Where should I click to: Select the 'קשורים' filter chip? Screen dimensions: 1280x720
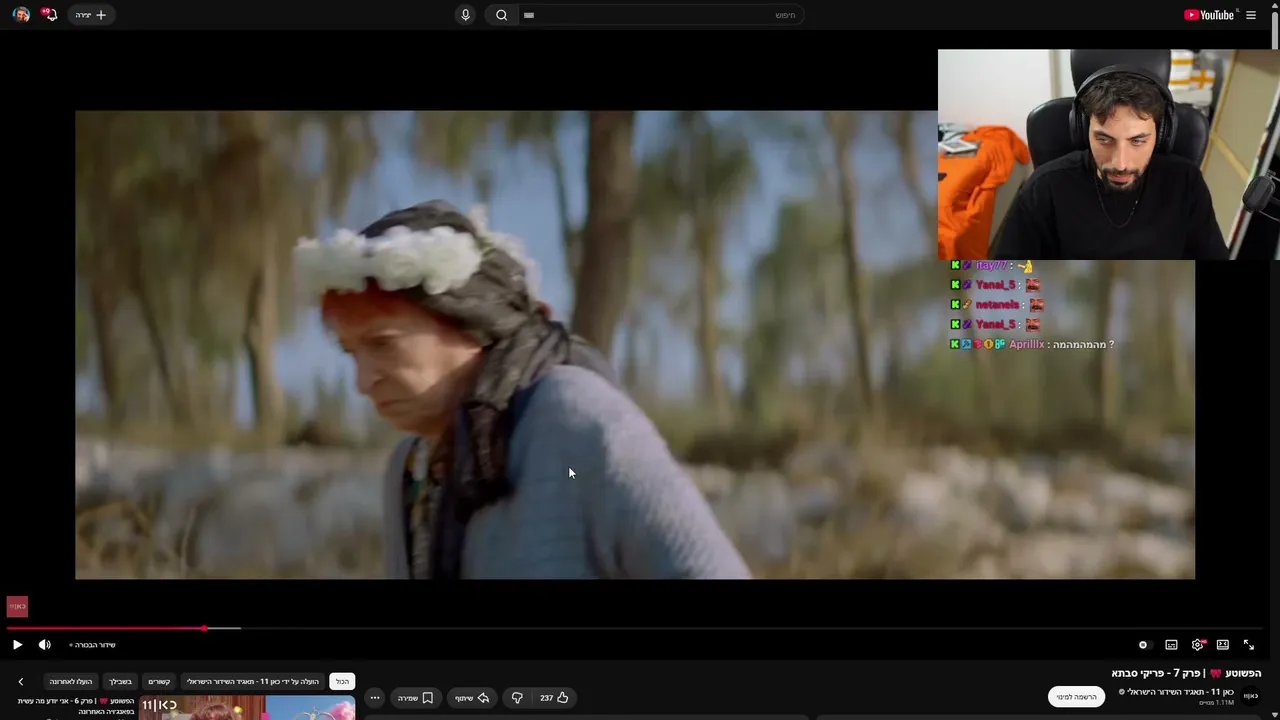(159, 682)
